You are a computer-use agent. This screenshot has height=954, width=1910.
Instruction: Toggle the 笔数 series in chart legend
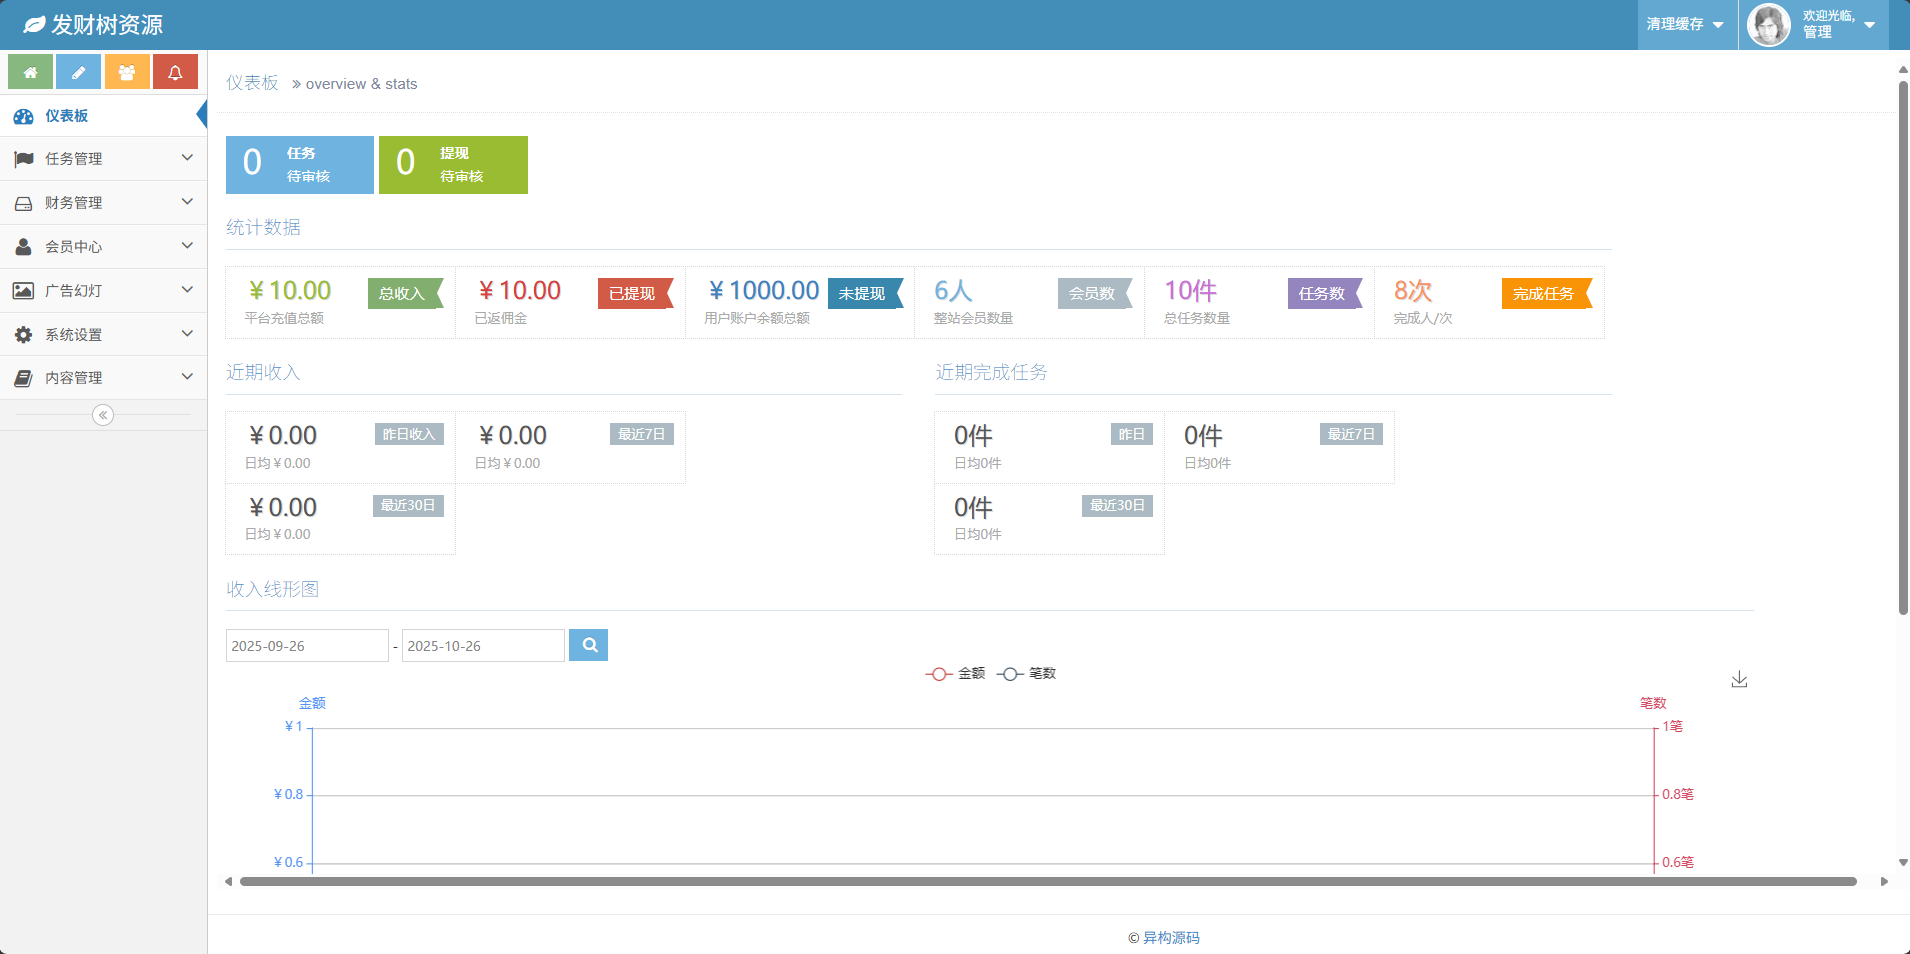tap(1027, 674)
